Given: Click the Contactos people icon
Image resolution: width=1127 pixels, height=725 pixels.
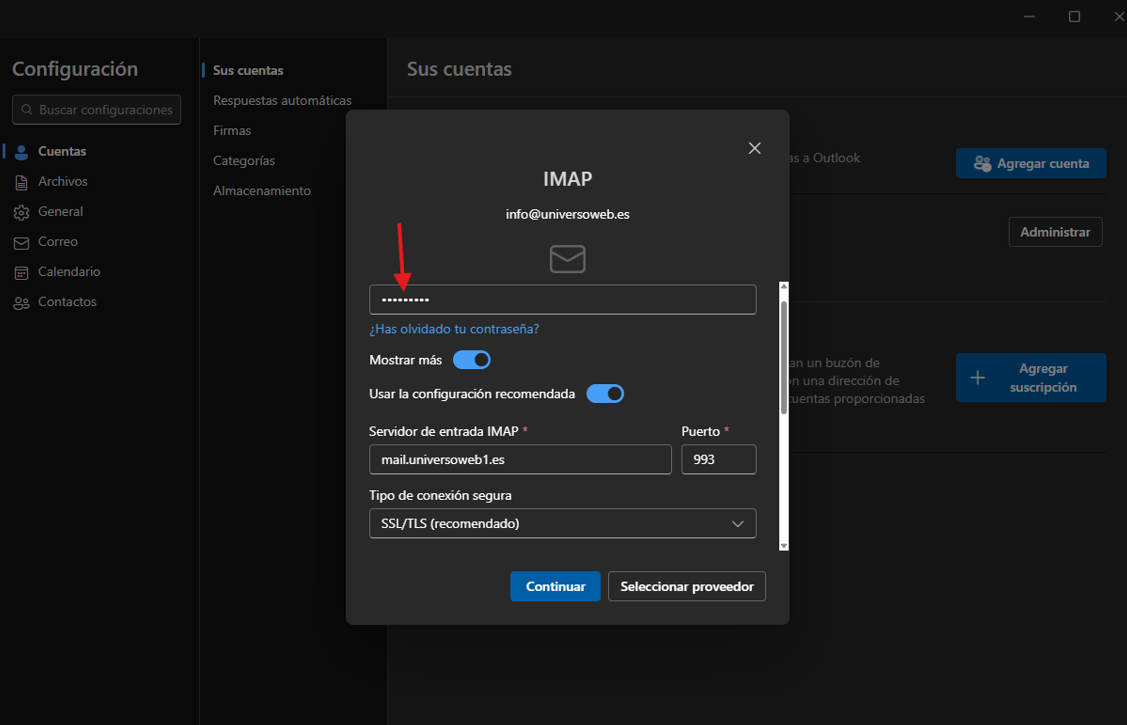Looking at the screenshot, I should click(21, 302).
